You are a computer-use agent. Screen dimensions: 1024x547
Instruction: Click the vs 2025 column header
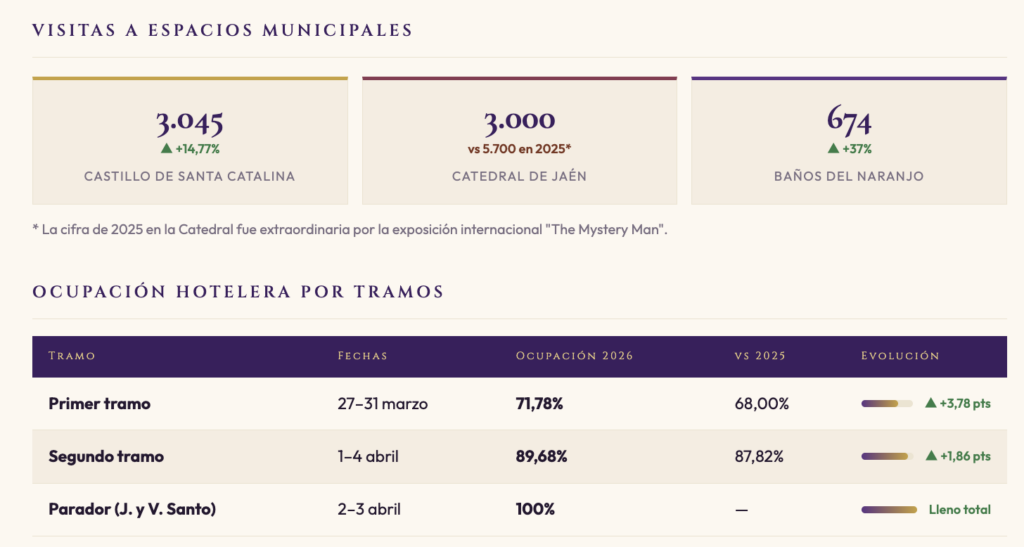pyautogui.click(x=758, y=356)
